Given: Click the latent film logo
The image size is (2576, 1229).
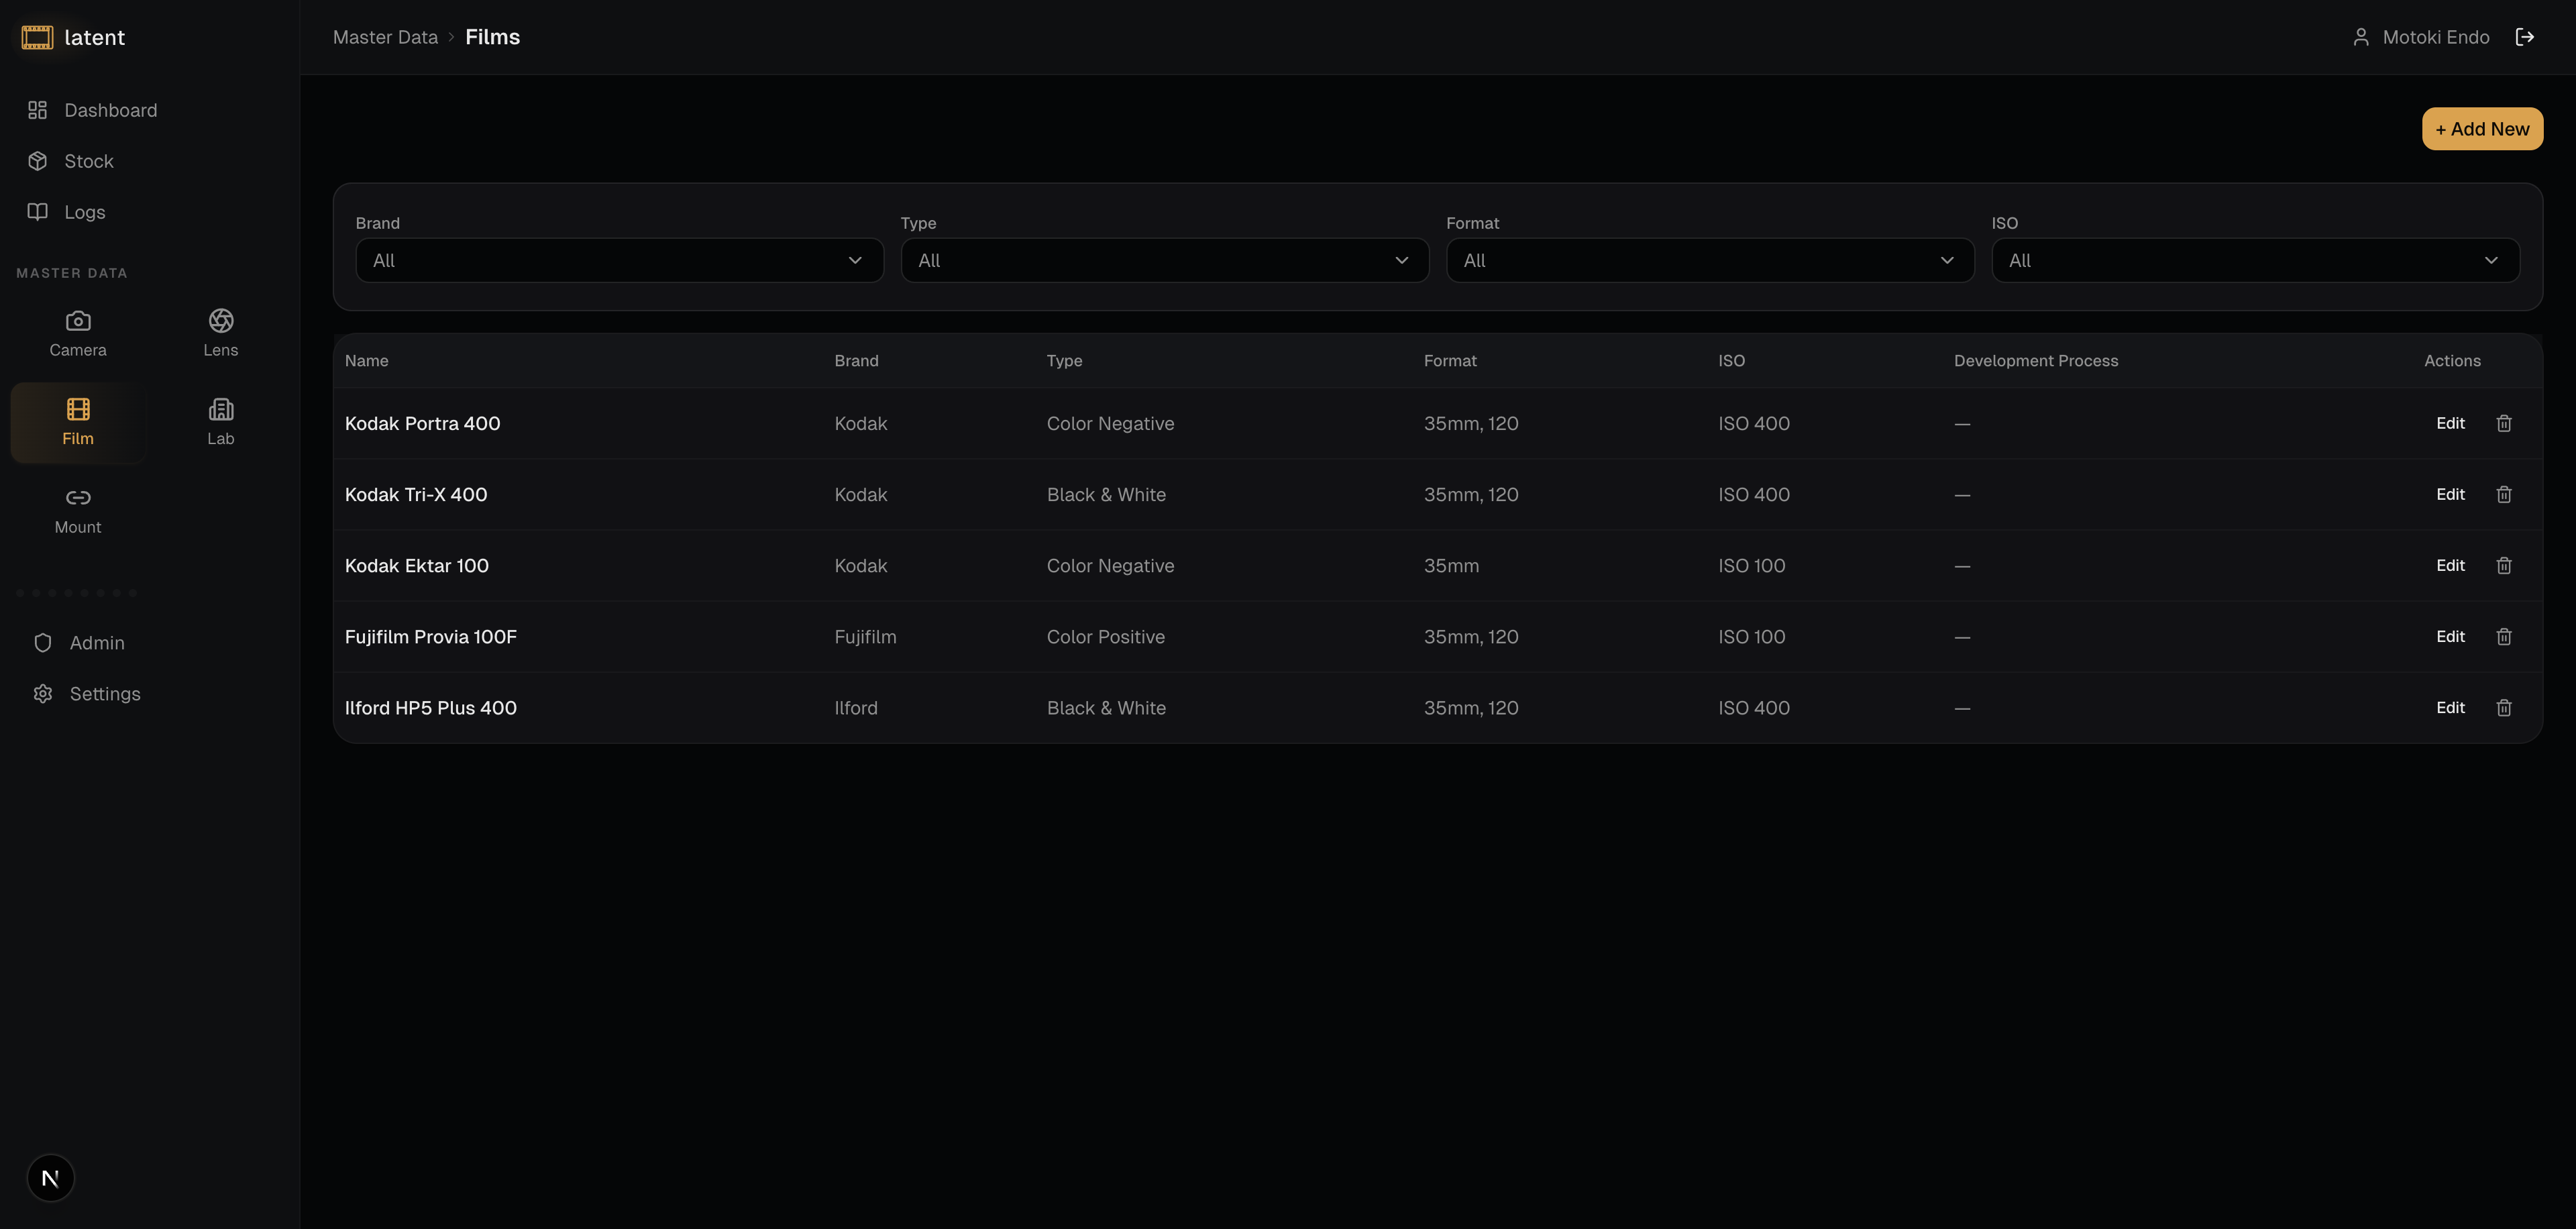Looking at the screenshot, I should [x=37, y=37].
